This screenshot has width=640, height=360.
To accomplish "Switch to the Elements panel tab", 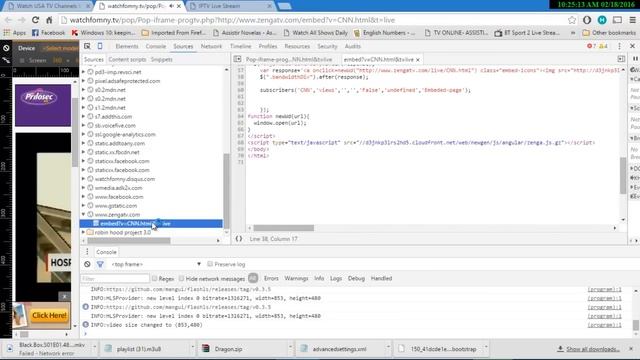I will point(127,46).
